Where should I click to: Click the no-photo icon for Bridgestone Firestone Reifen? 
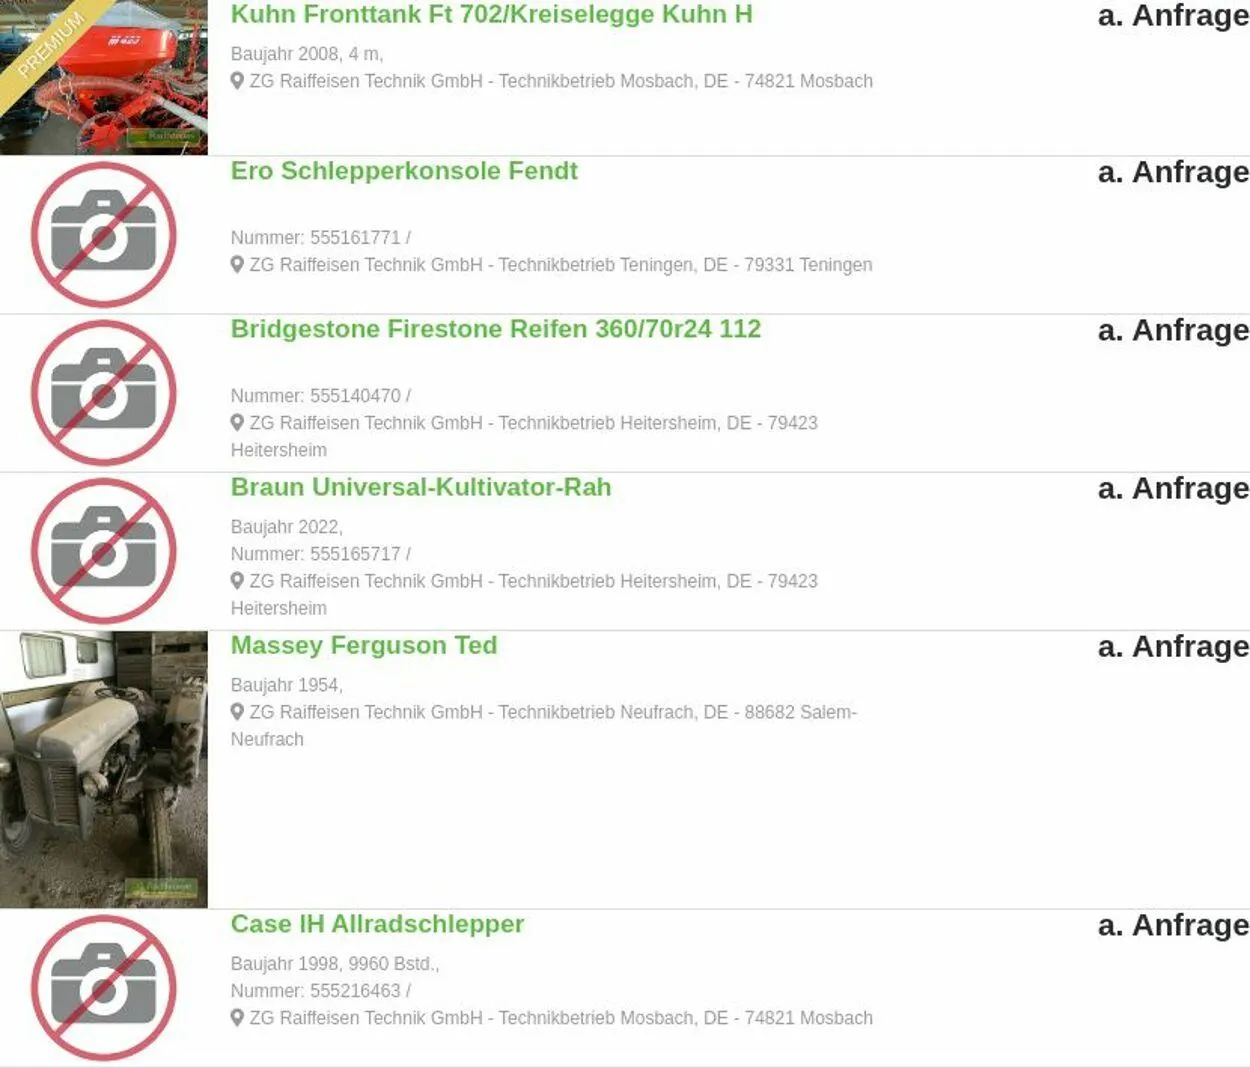(x=104, y=393)
